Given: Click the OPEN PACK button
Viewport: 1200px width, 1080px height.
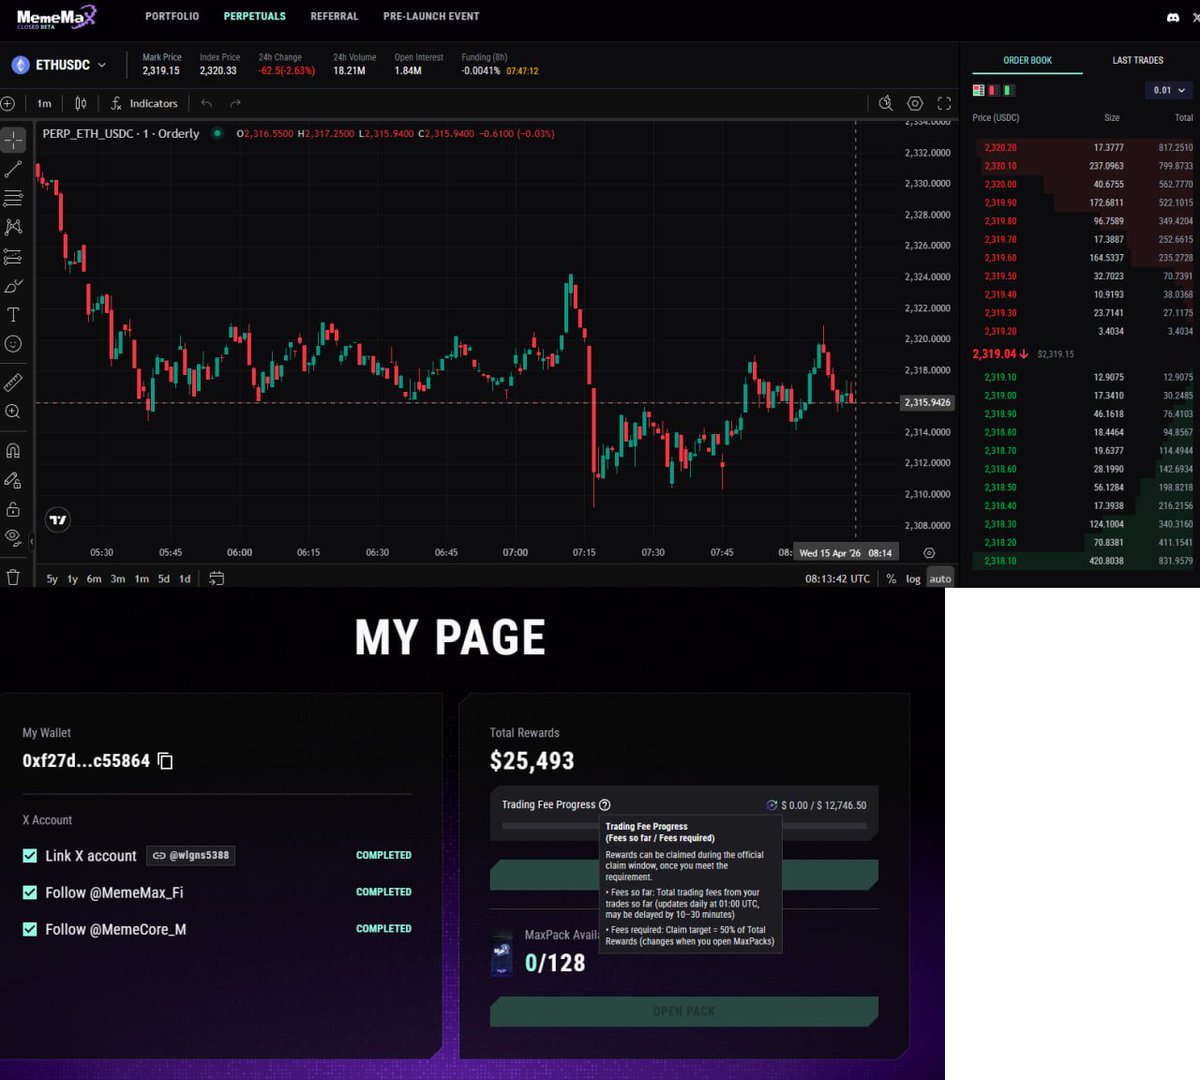Looking at the screenshot, I should [684, 1011].
